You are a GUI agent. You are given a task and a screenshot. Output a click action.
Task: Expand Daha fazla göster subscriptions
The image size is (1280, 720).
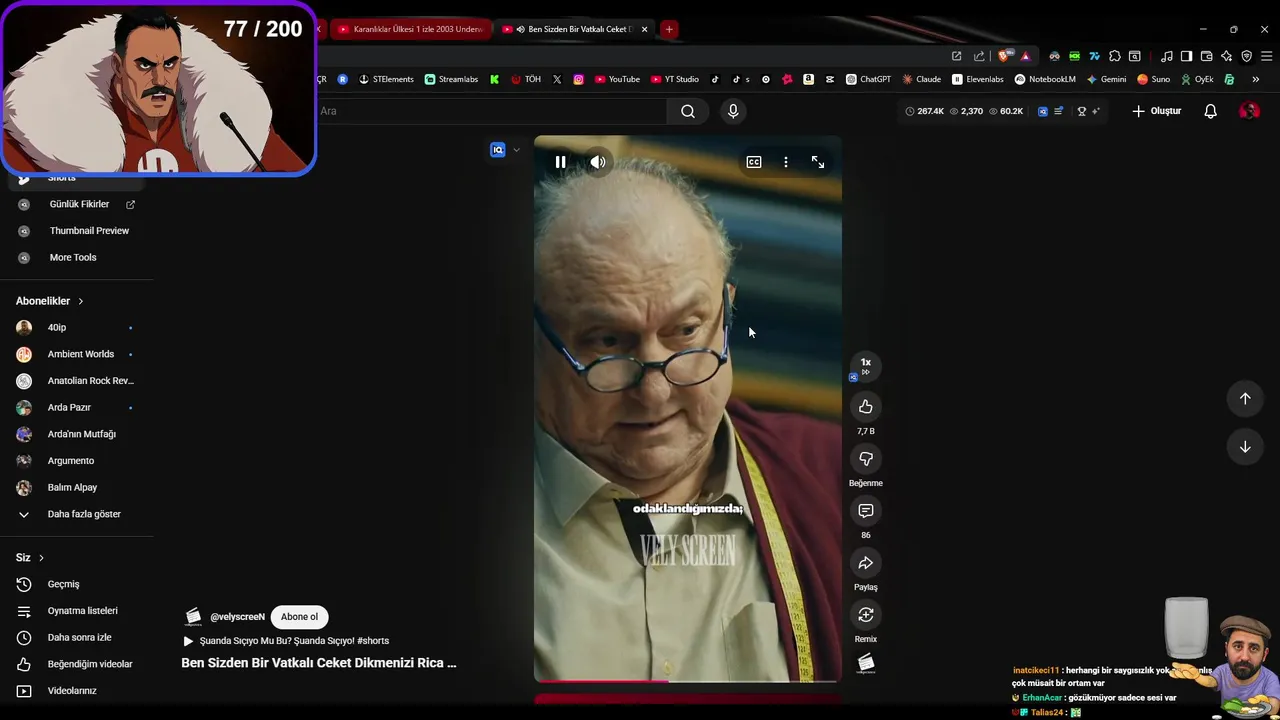pyautogui.click(x=76, y=514)
